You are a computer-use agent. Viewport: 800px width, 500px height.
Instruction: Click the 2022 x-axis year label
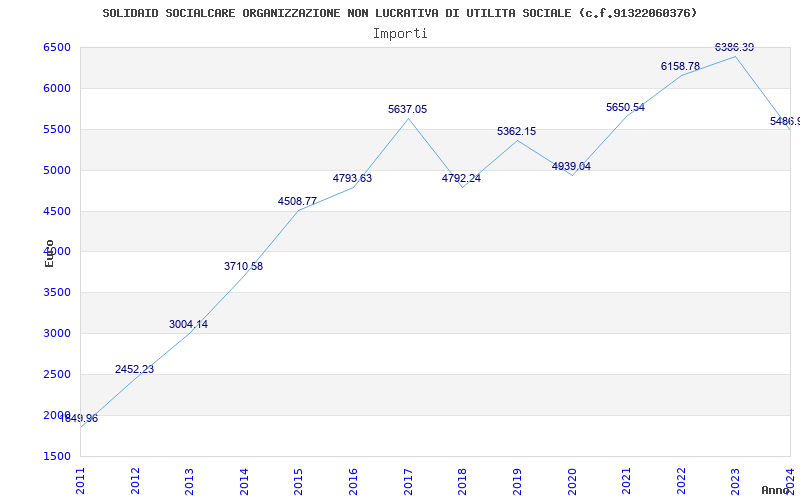pyautogui.click(x=681, y=481)
